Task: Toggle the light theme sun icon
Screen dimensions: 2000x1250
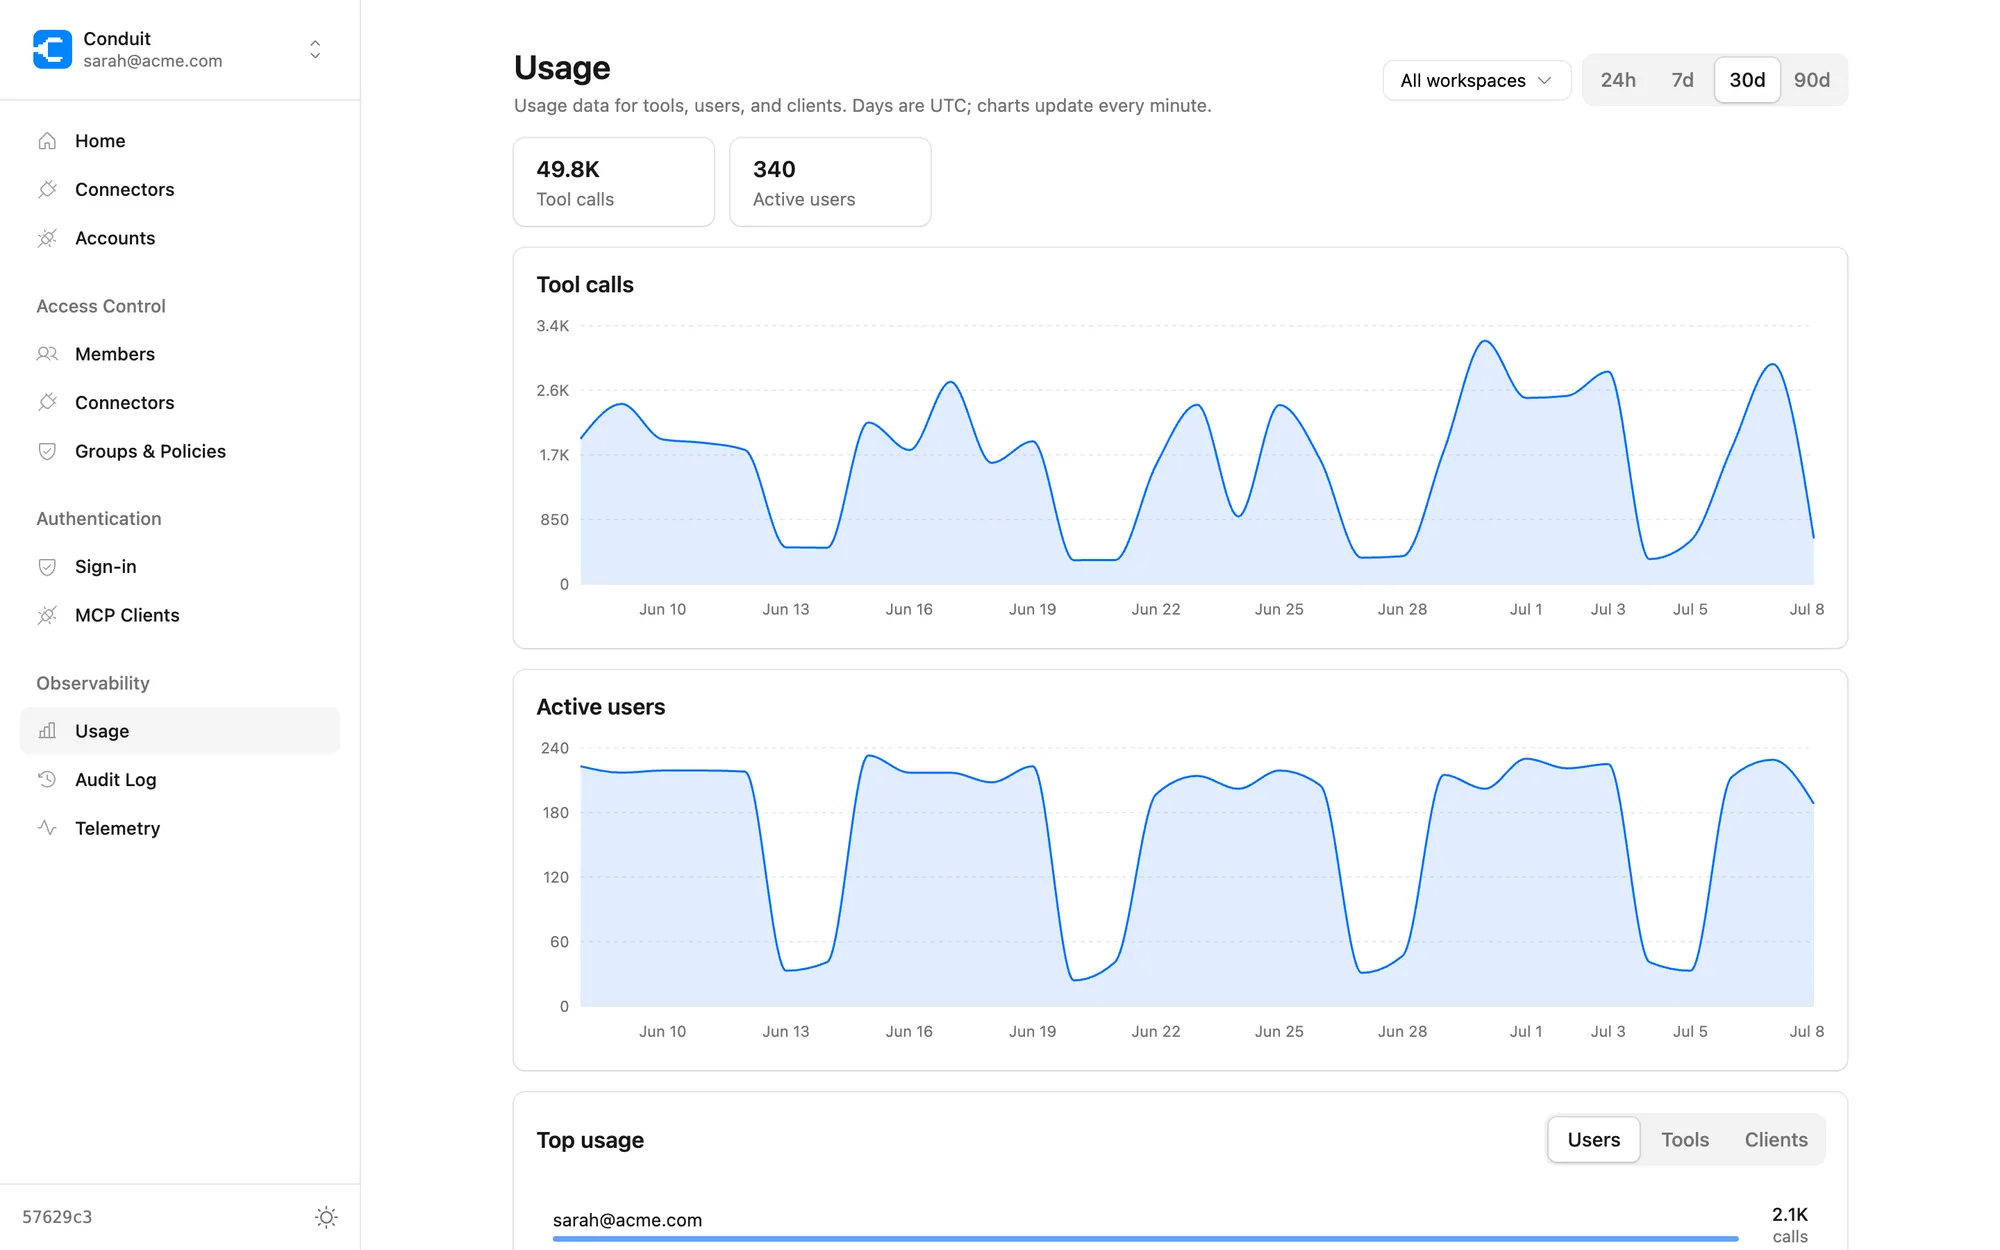Action: pyautogui.click(x=326, y=1217)
